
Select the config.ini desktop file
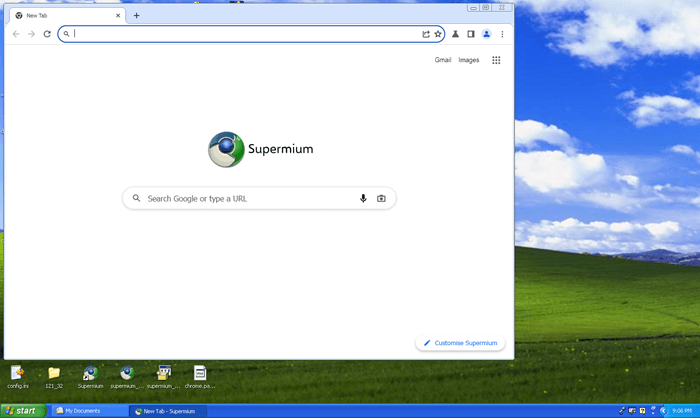(x=17, y=376)
